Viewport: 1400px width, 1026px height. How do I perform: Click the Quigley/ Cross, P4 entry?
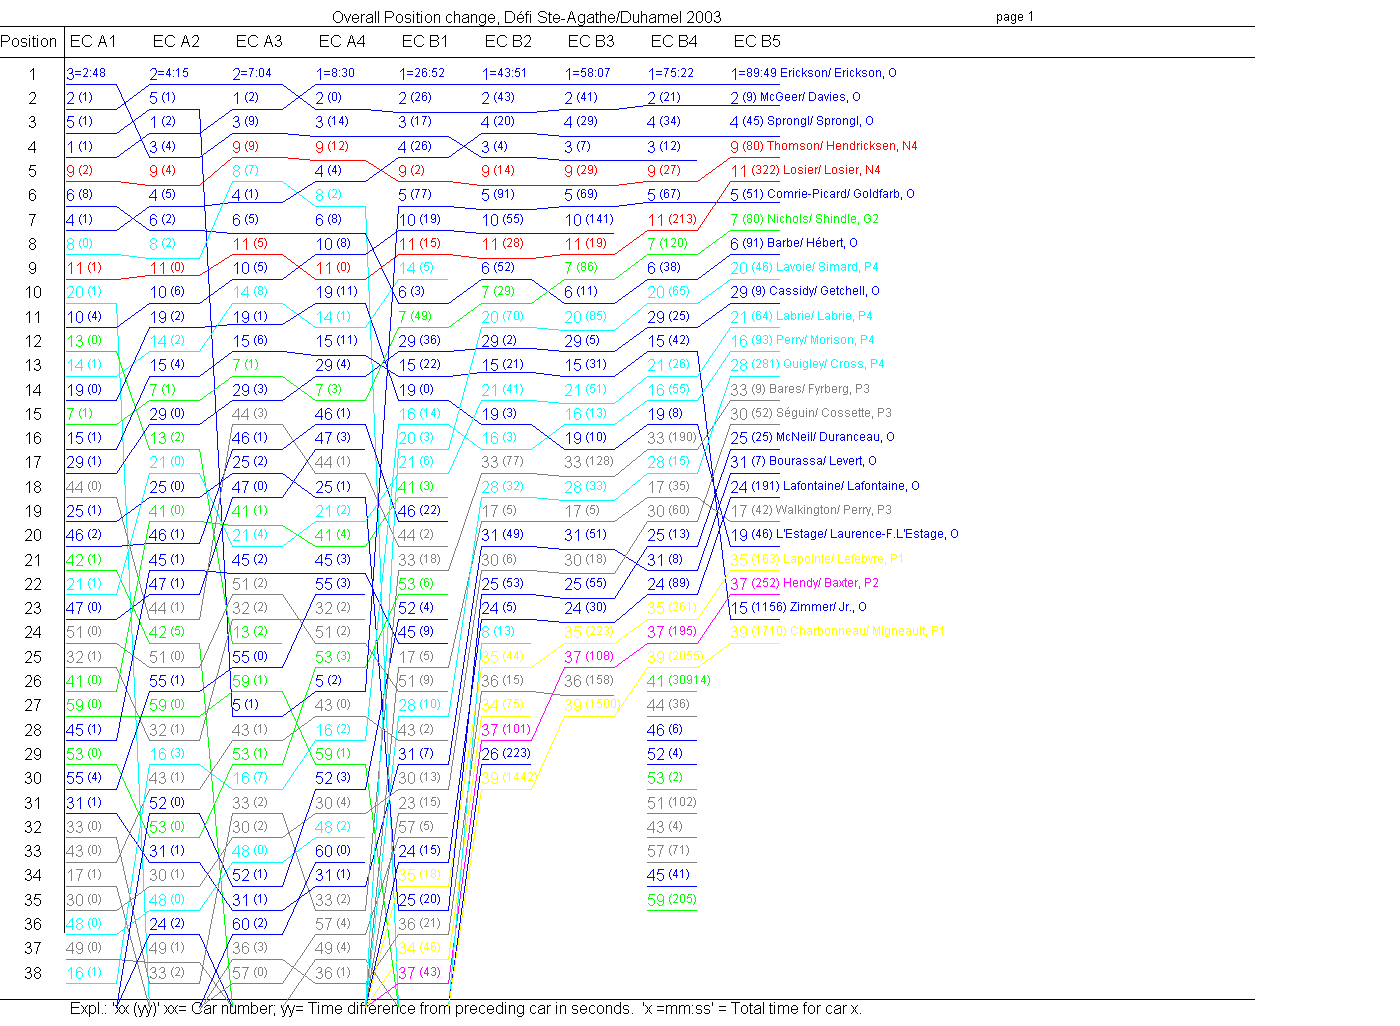pyautogui.click(x=807, y=364)
